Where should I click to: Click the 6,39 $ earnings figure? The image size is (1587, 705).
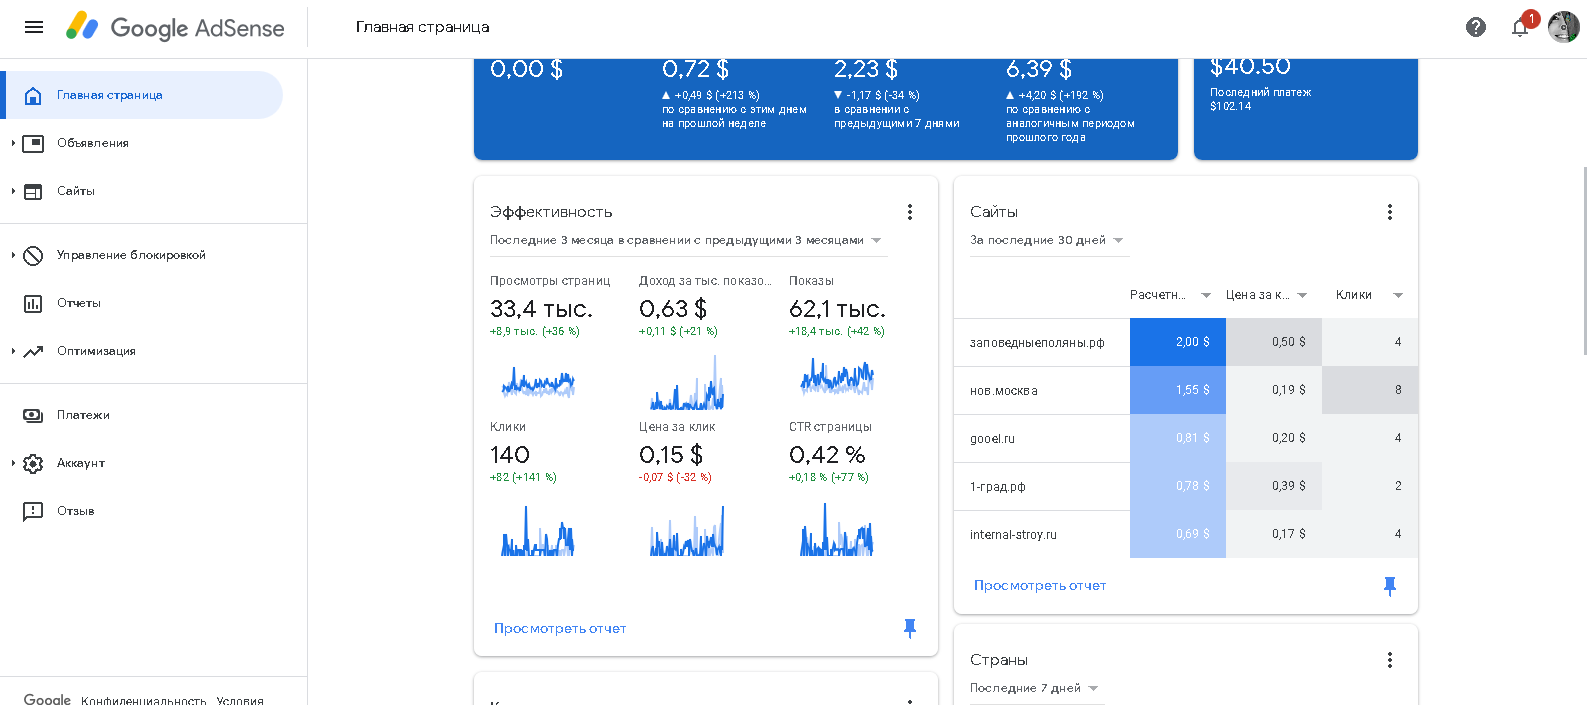tap(1038, 69)
